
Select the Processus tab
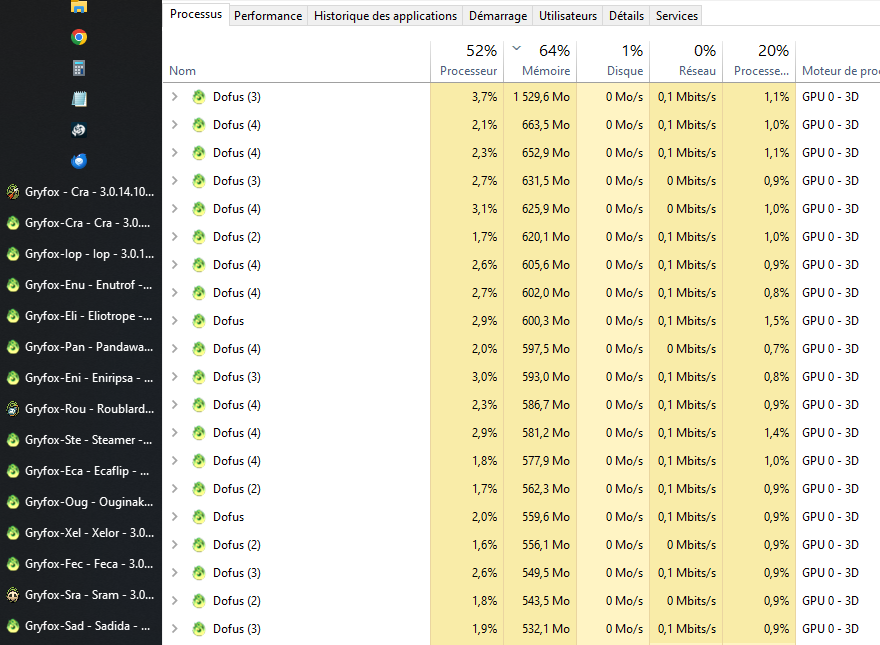(196, 14)
